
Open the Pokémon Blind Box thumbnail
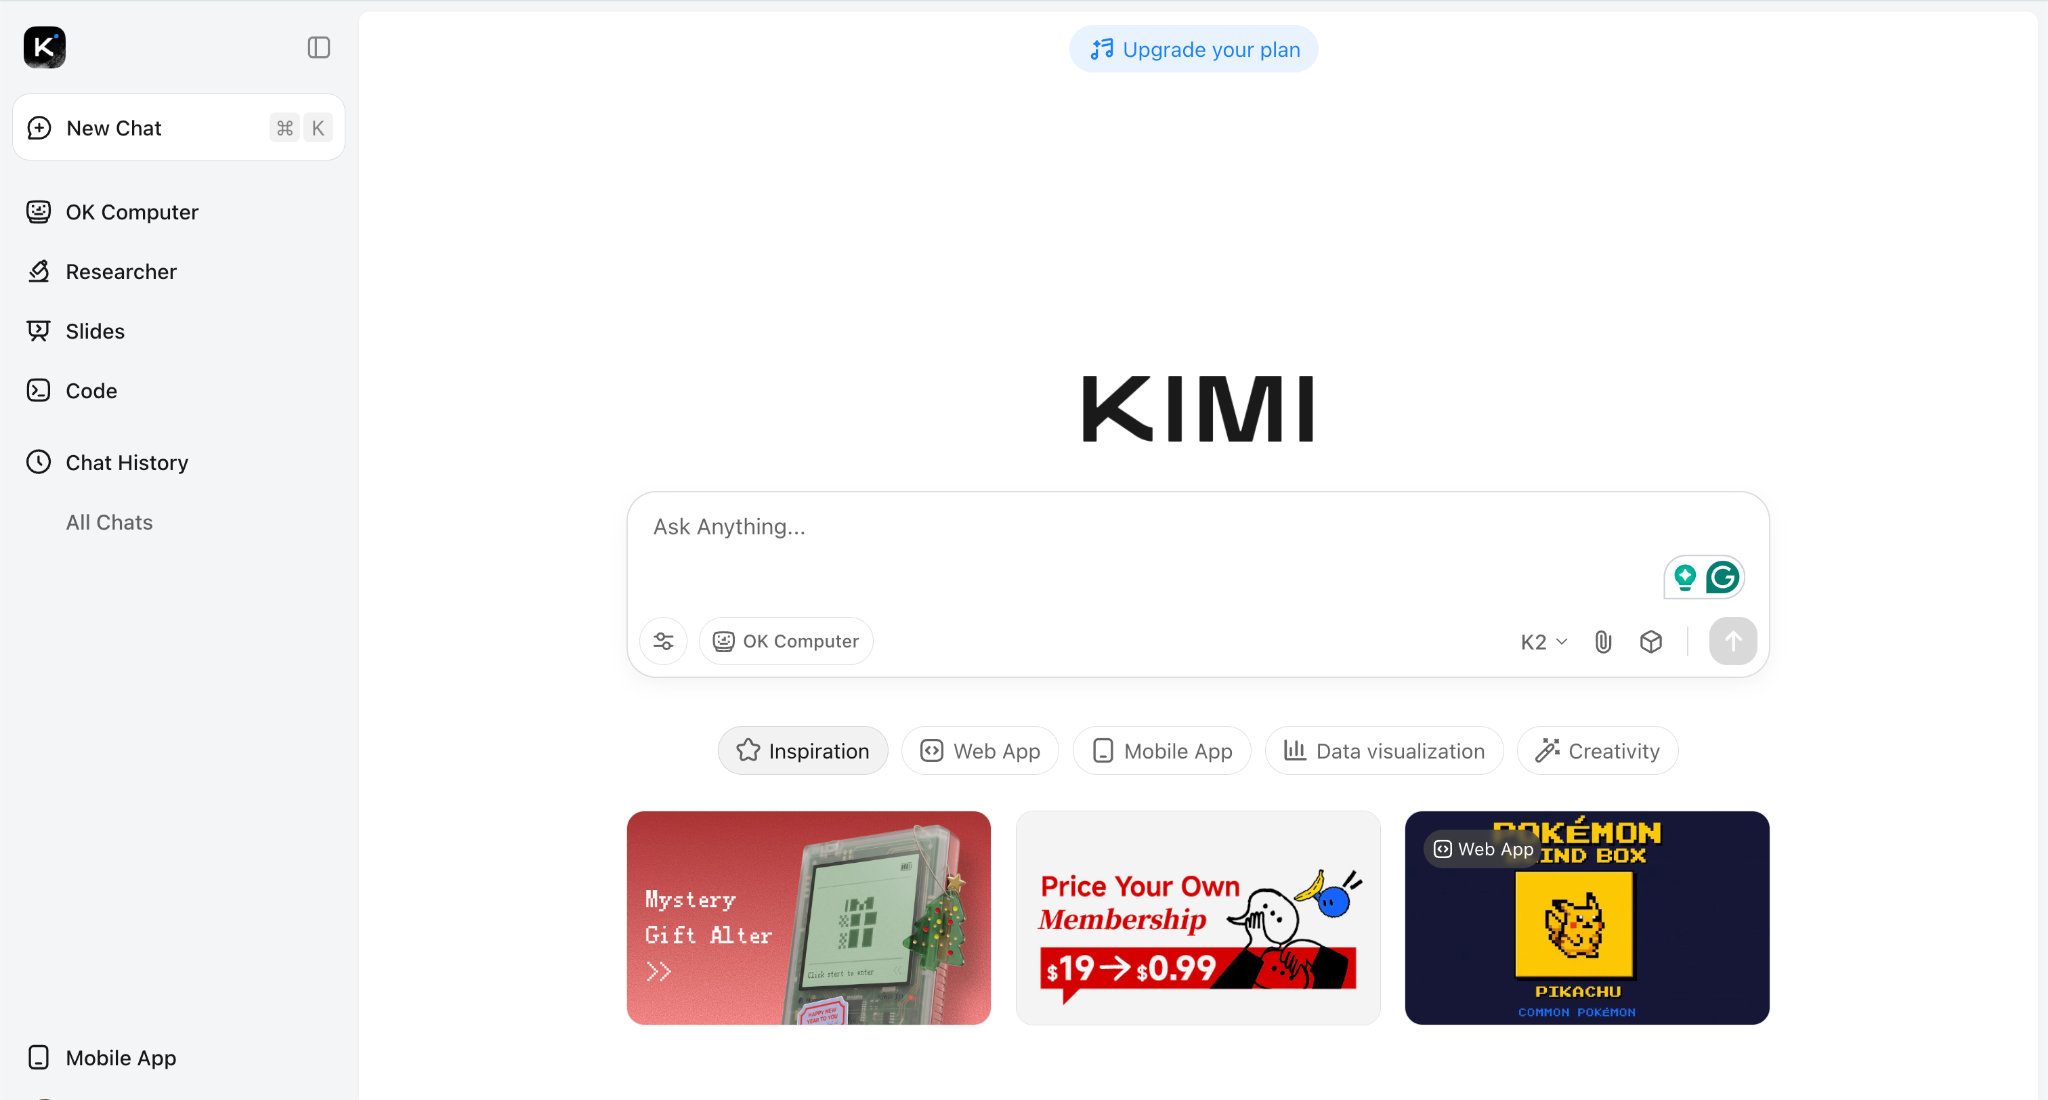click(1587, 918)
